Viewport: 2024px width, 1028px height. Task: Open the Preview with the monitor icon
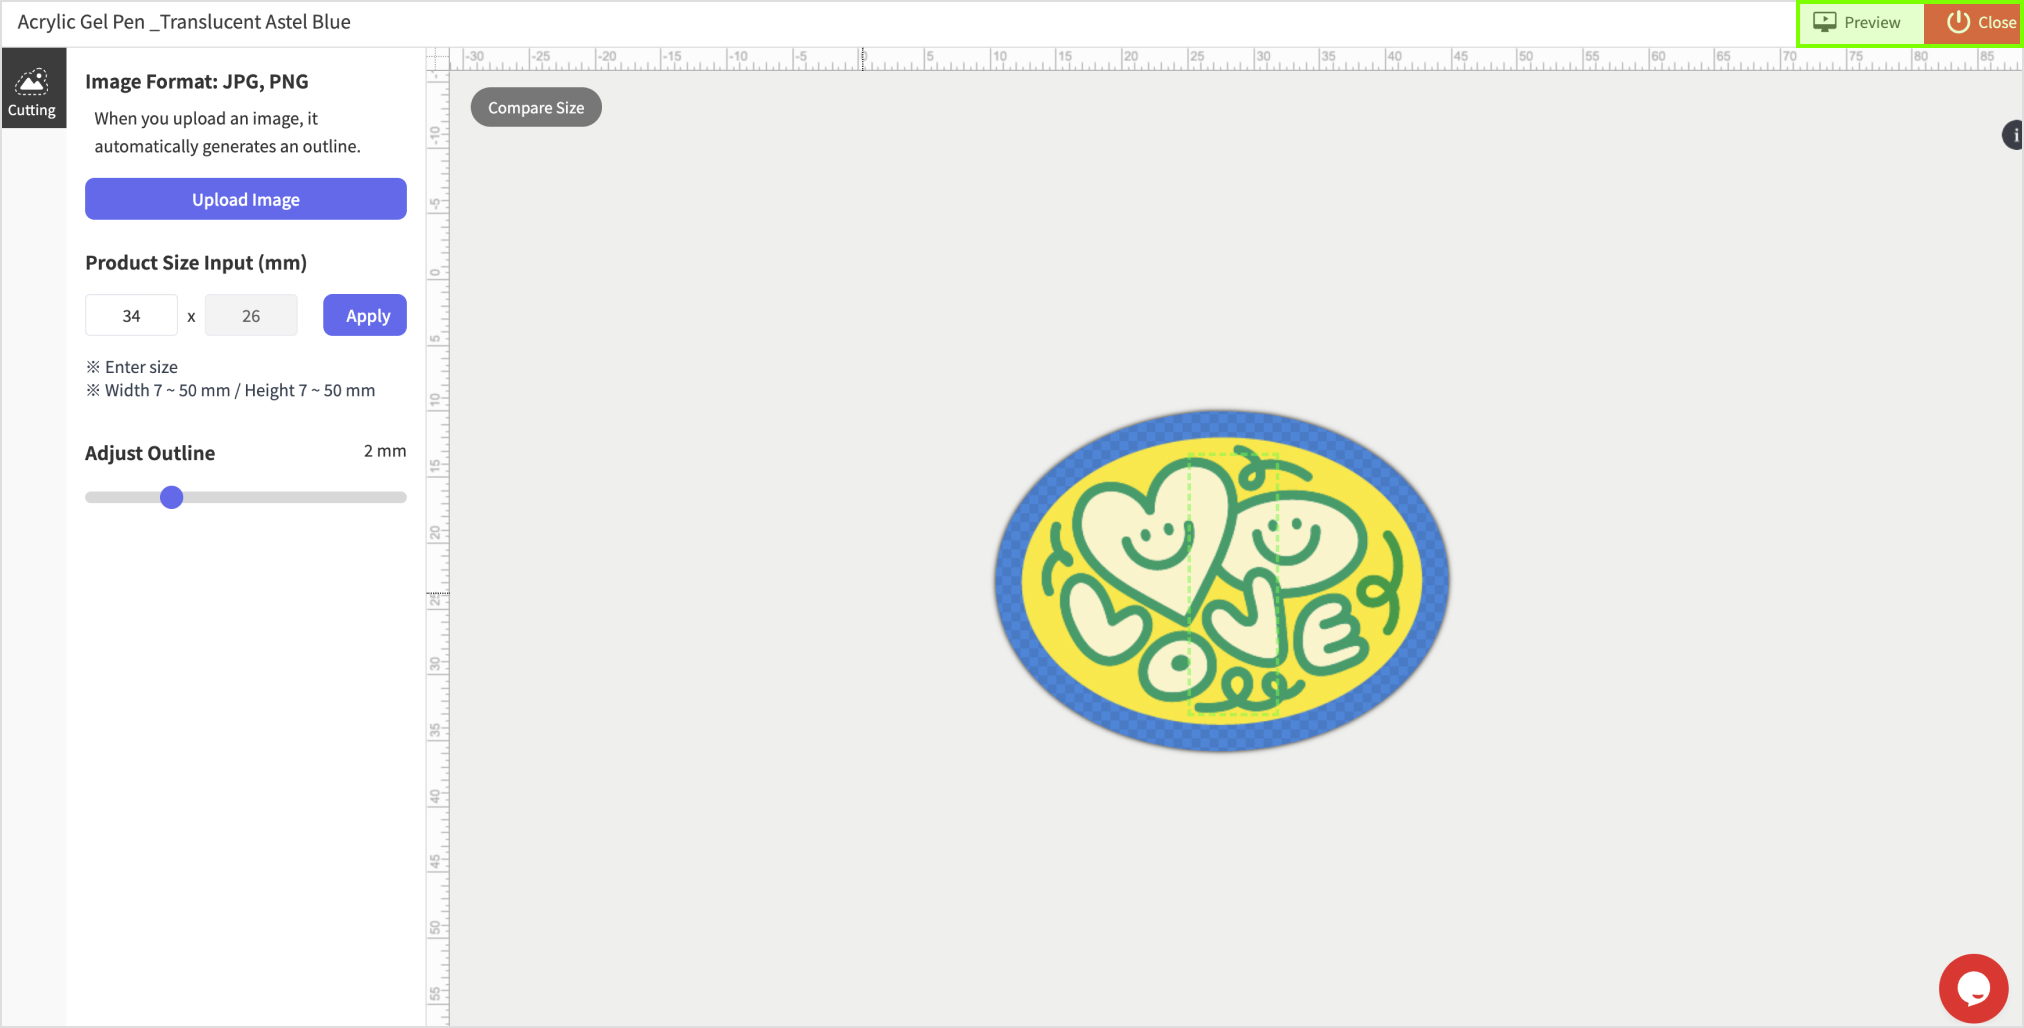1859,23
